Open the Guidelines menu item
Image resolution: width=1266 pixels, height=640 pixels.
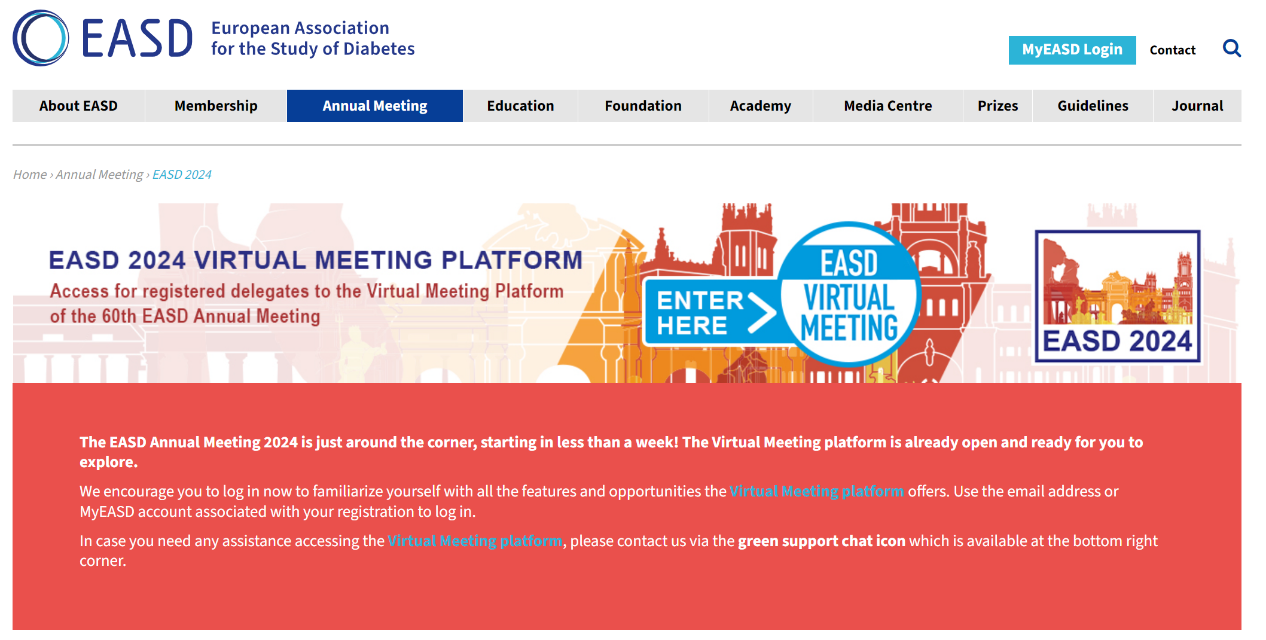pos(1092,106)
